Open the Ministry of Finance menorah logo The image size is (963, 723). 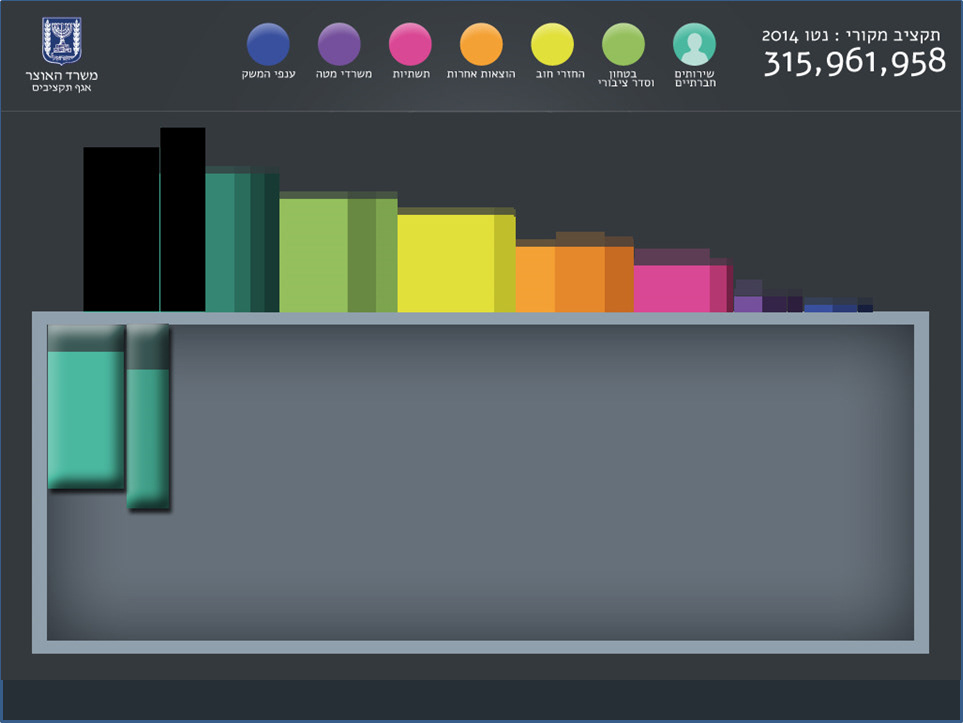(x=61, y=41)
